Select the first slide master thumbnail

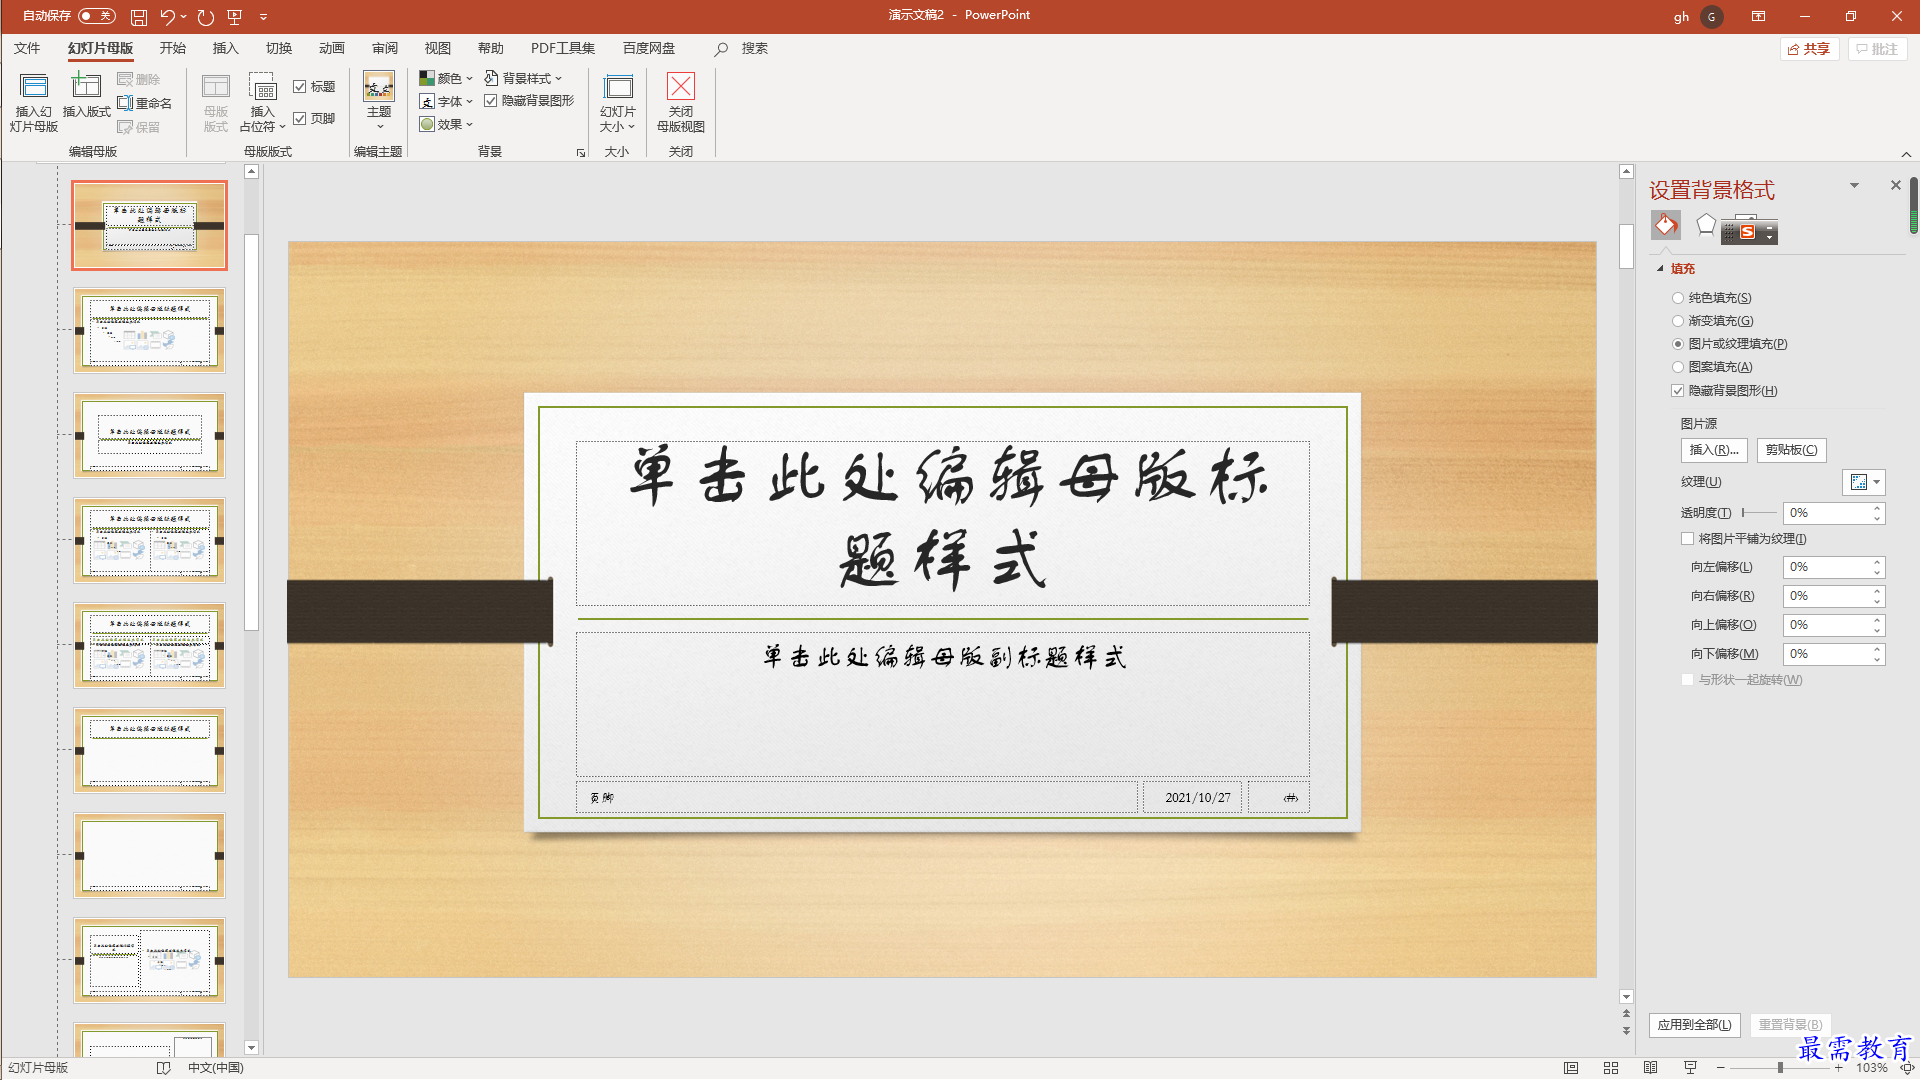tap(149, 226)
